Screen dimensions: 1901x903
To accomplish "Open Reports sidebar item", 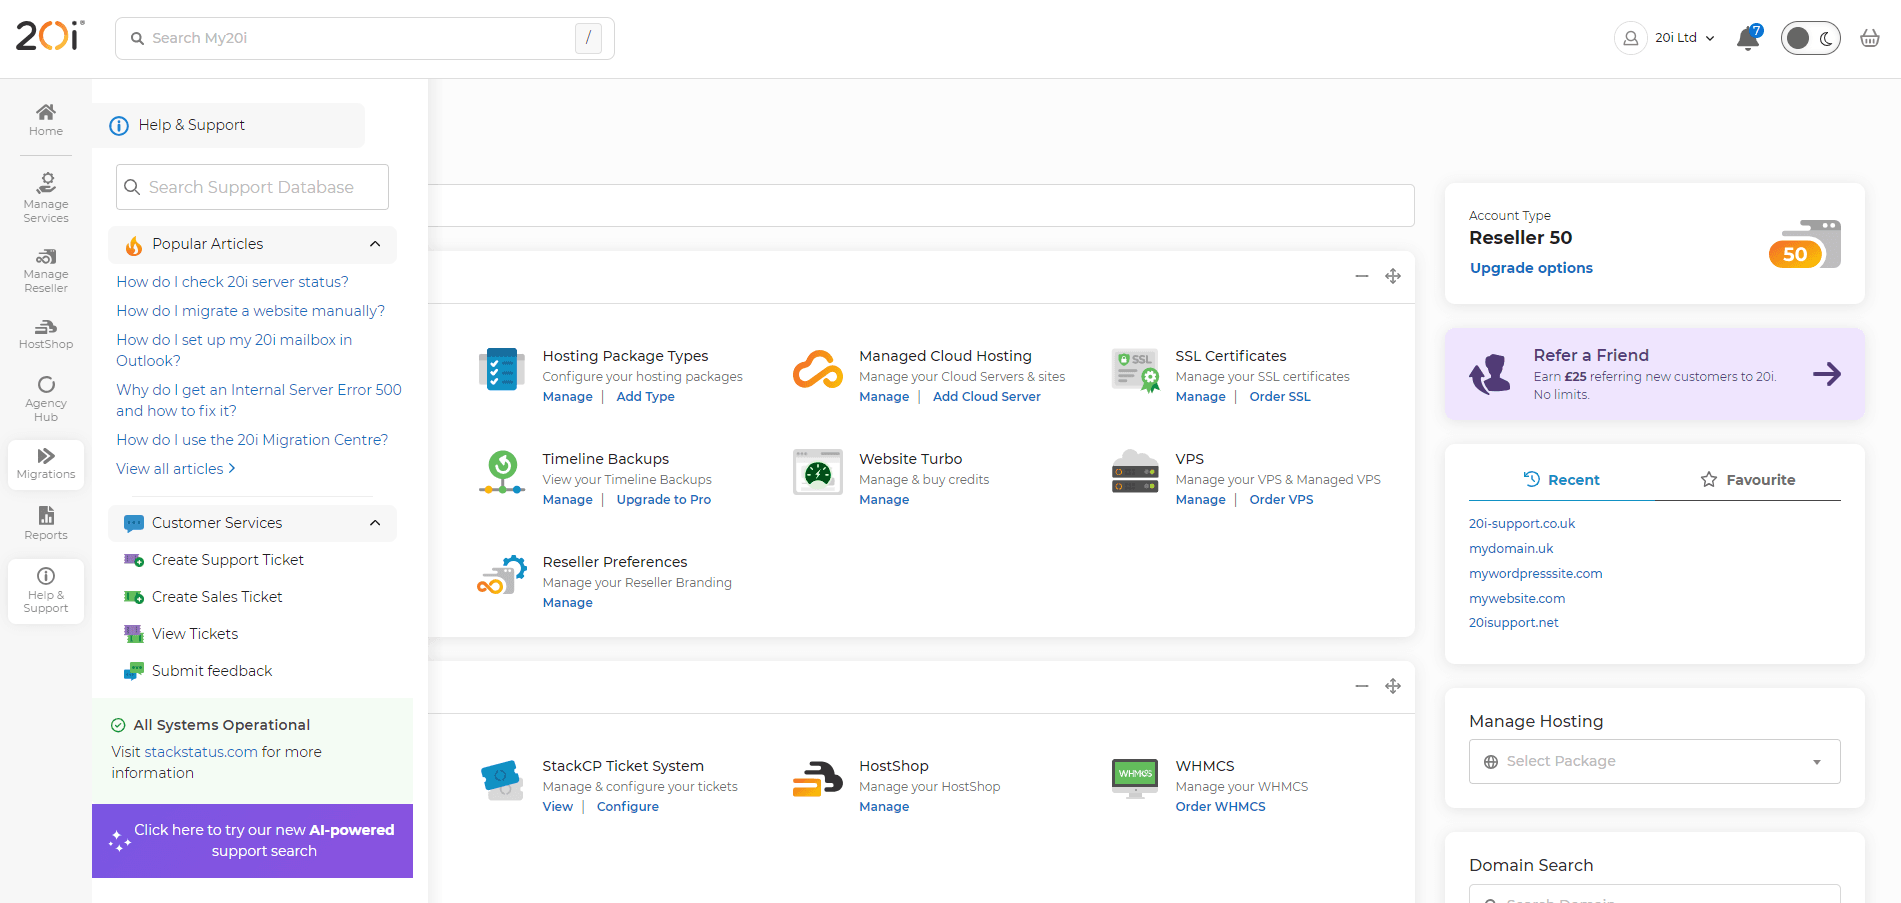I will coord(46,523).
